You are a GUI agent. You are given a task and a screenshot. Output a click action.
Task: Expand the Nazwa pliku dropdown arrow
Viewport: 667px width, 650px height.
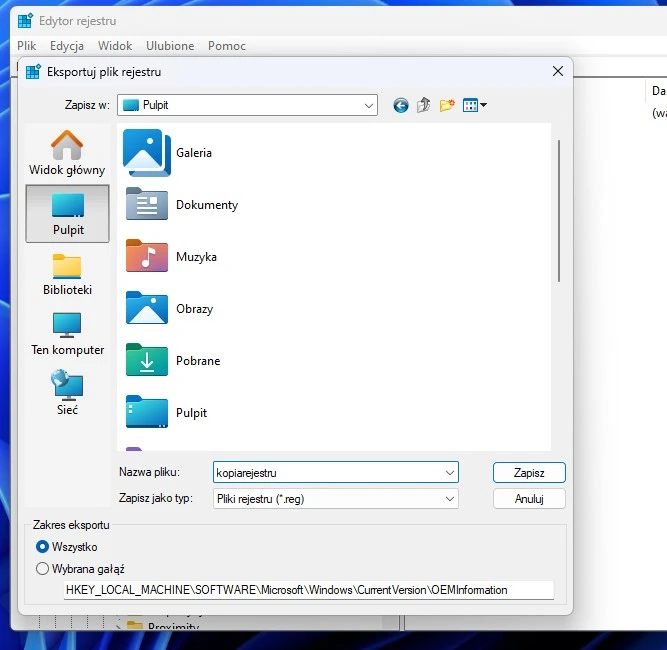pos(450,473)
